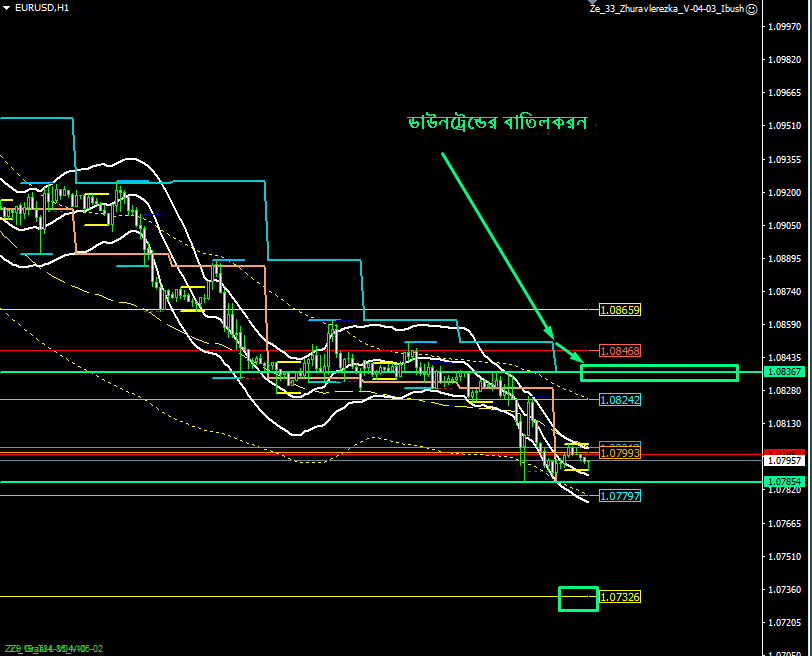Select the red 1.08468 price label

click(x=619, y=351)
